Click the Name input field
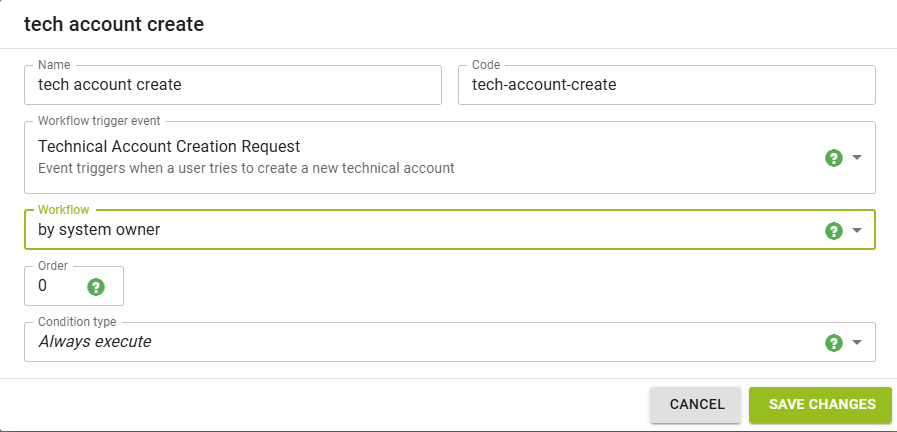The height and width of the screenshot is (432, 897). coord(232,85)
